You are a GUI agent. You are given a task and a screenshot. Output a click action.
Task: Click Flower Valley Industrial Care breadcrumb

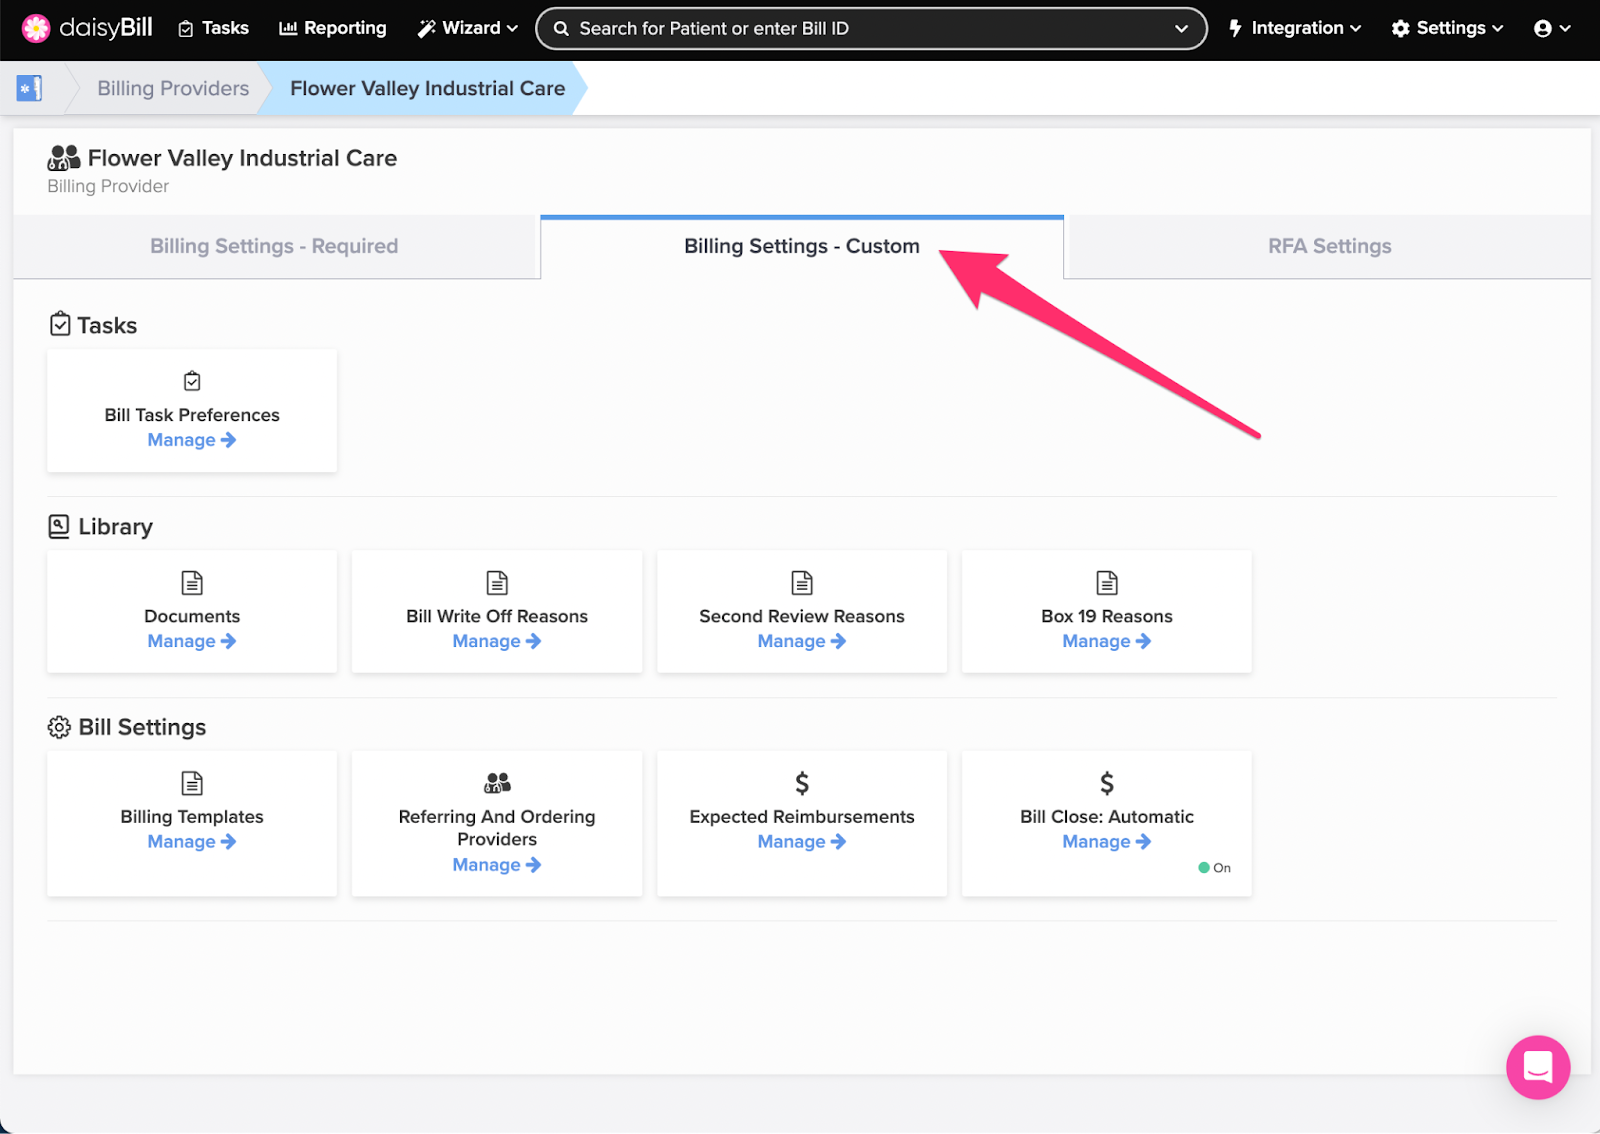[x=427, y=88]
